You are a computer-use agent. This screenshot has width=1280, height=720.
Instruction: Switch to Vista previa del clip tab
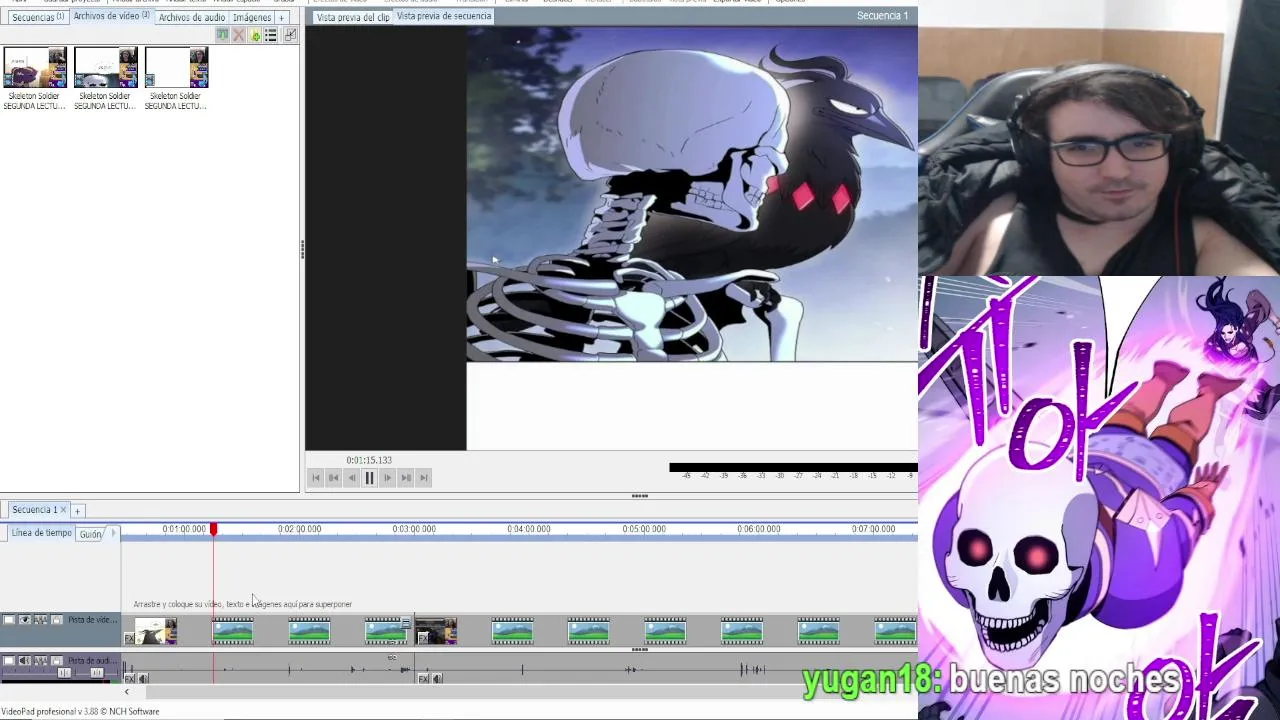352,17
